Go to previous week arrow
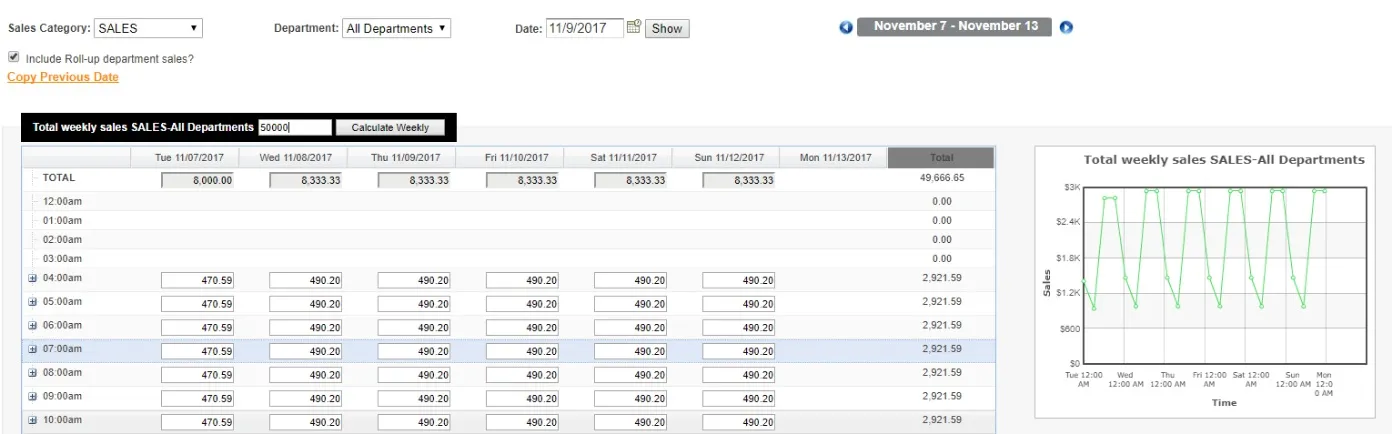Screen dimensions: 1392x434 846,27
